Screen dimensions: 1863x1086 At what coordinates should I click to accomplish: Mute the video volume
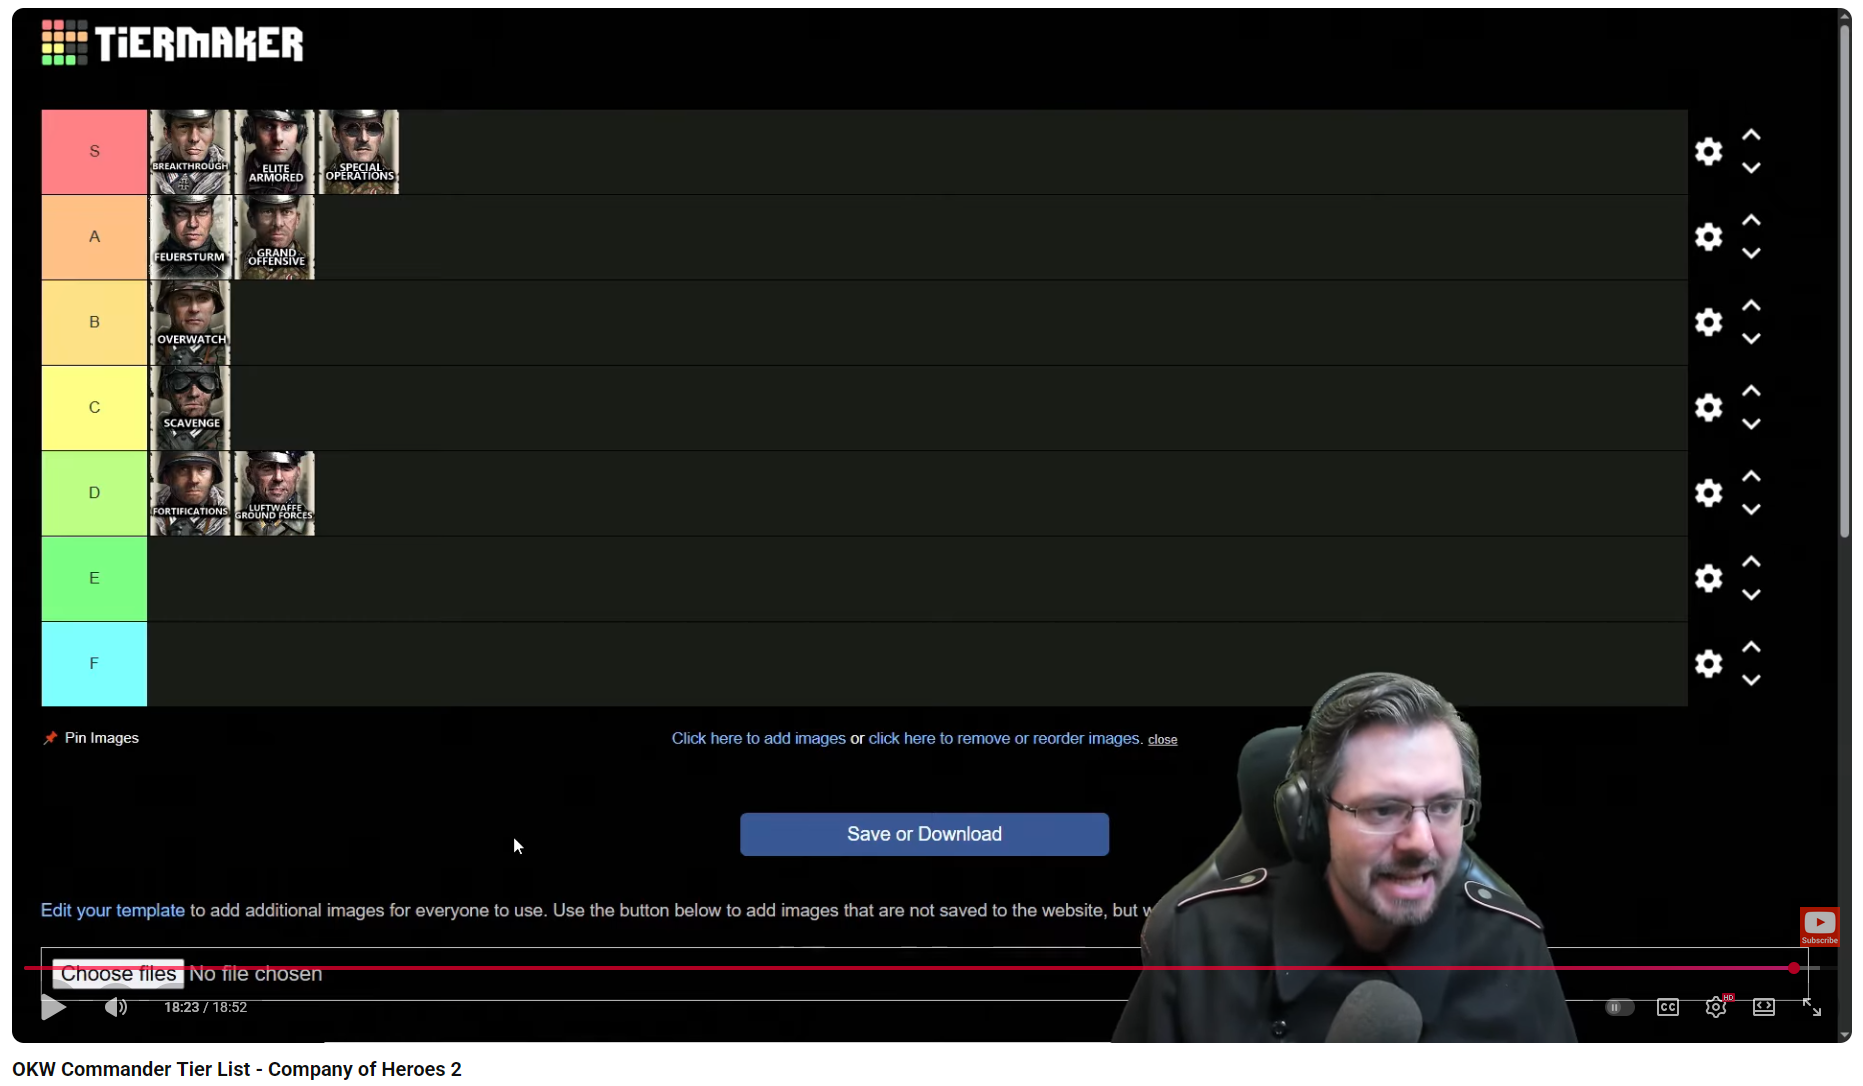116,1007
